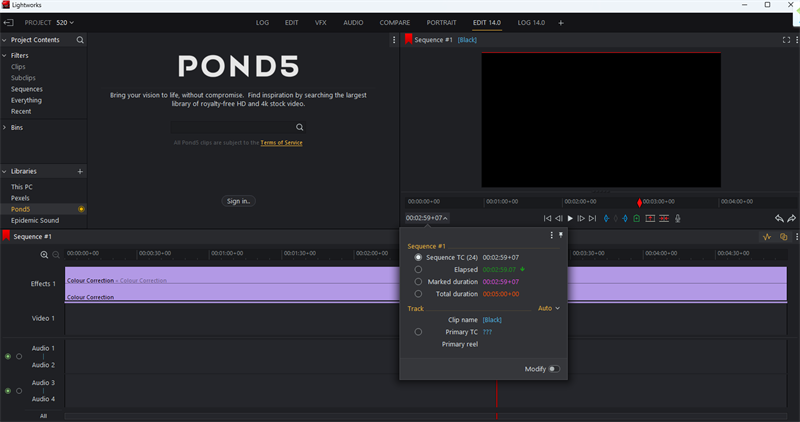800x422 pixels.
Task: Pin the timecode popup panel
Action: coord(561,235)
